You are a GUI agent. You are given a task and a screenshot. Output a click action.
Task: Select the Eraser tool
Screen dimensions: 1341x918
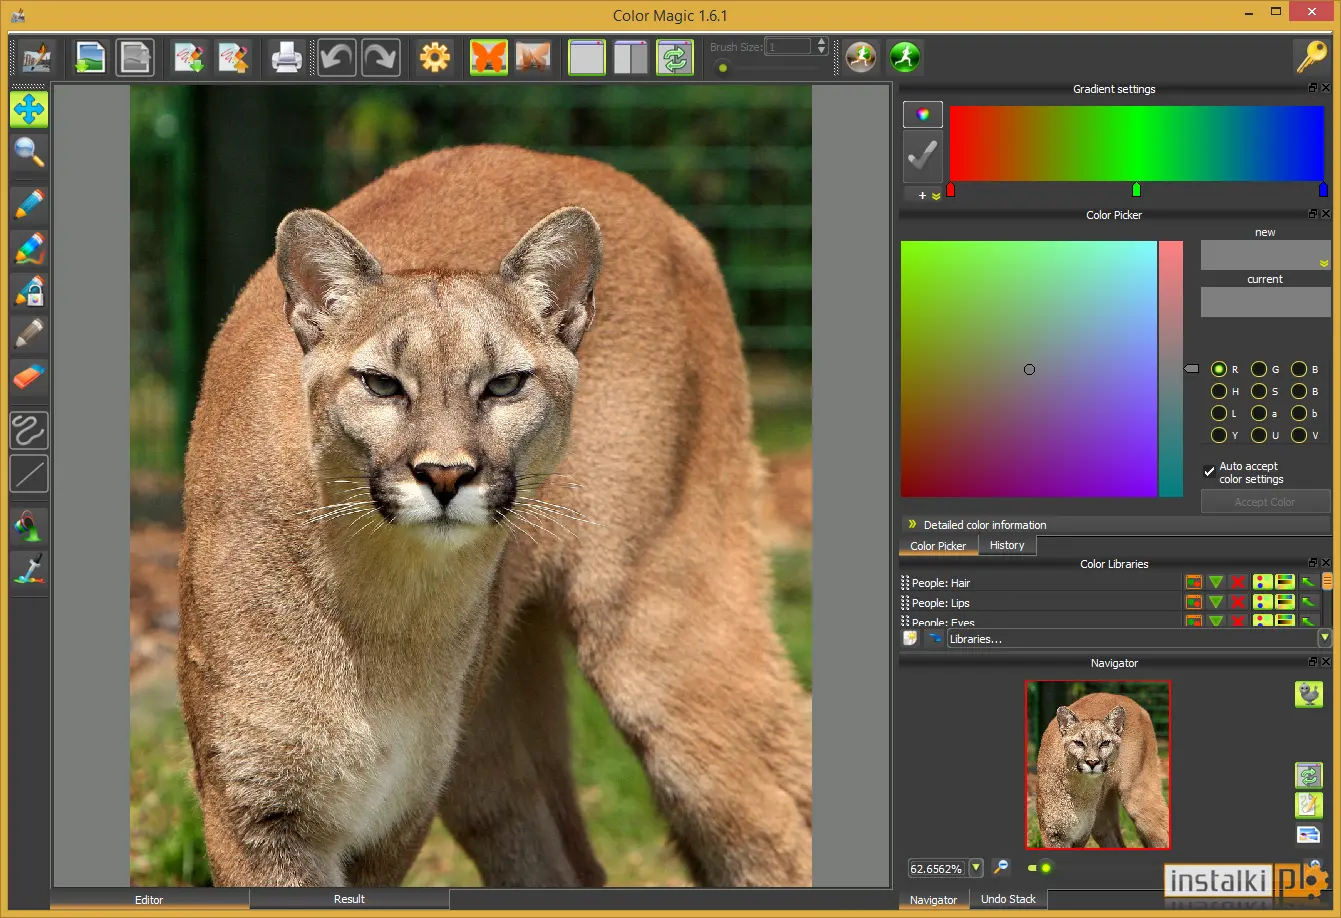29,377
